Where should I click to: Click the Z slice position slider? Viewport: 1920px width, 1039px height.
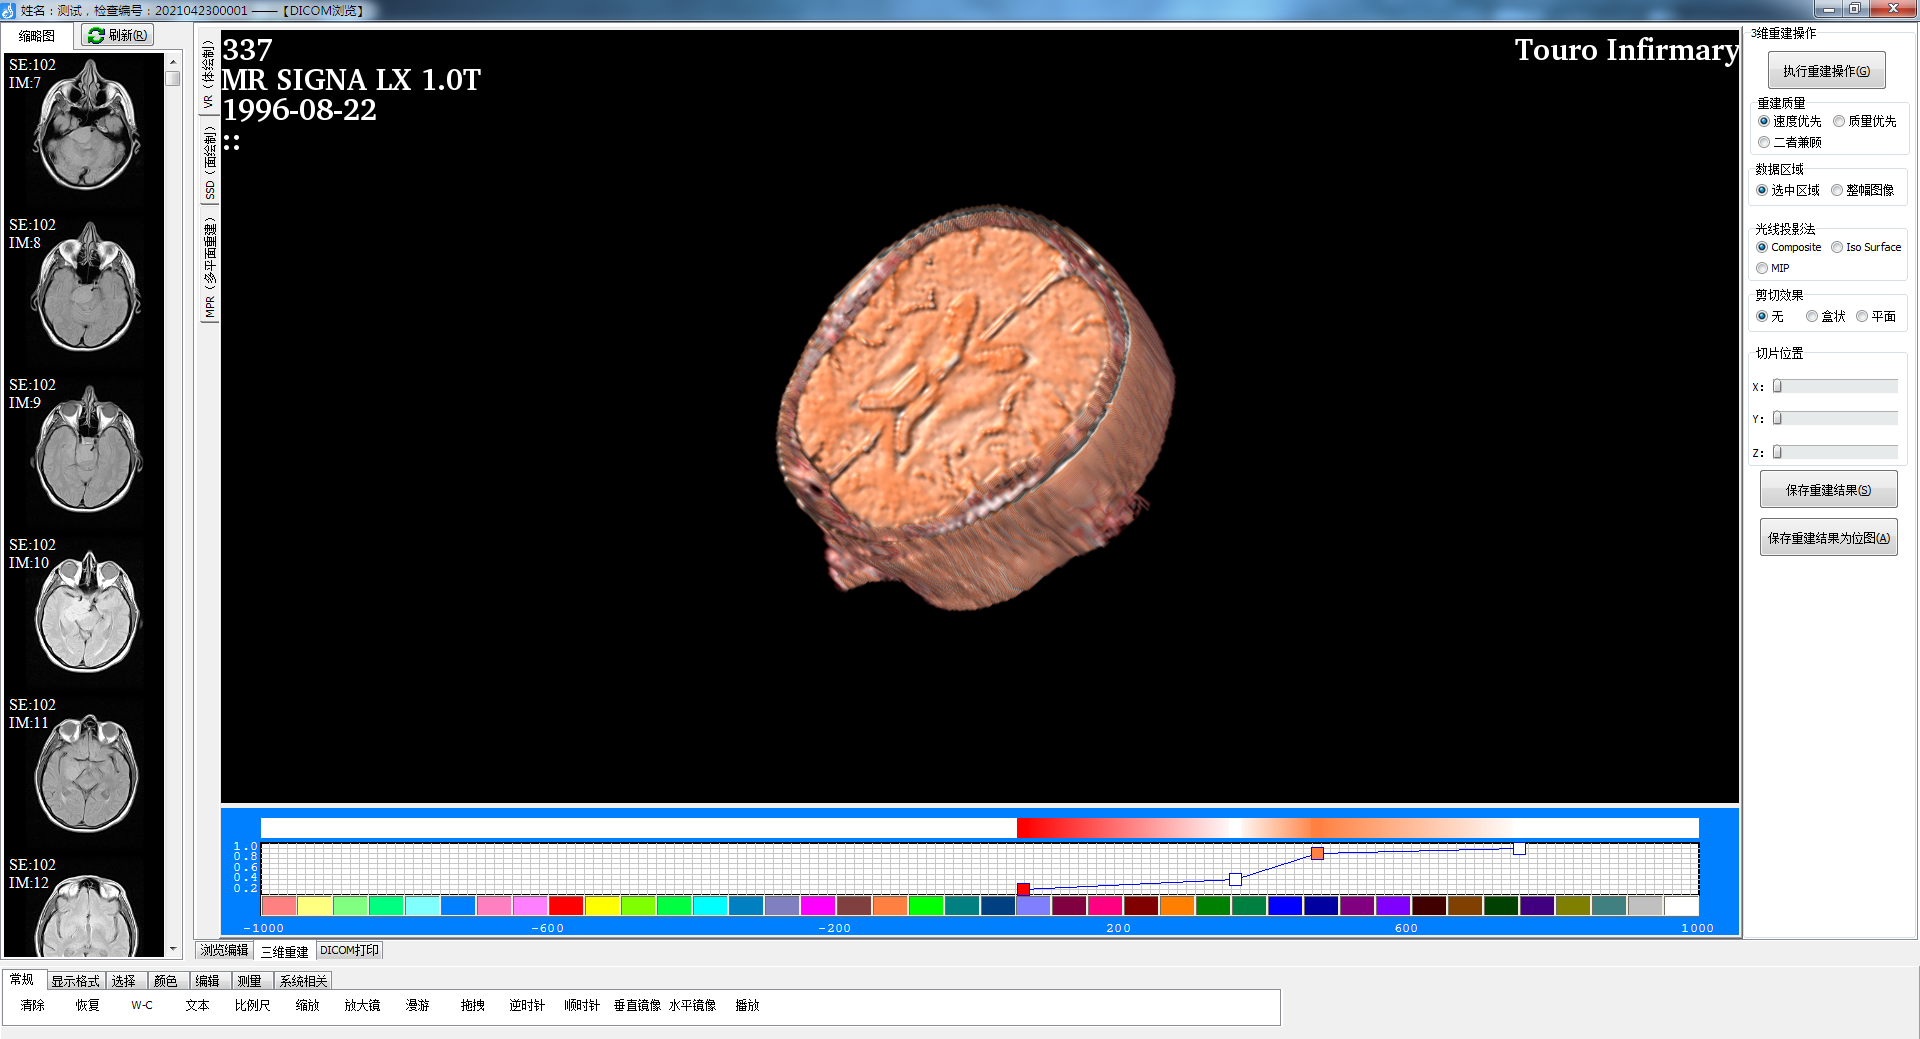[1835, 452]
